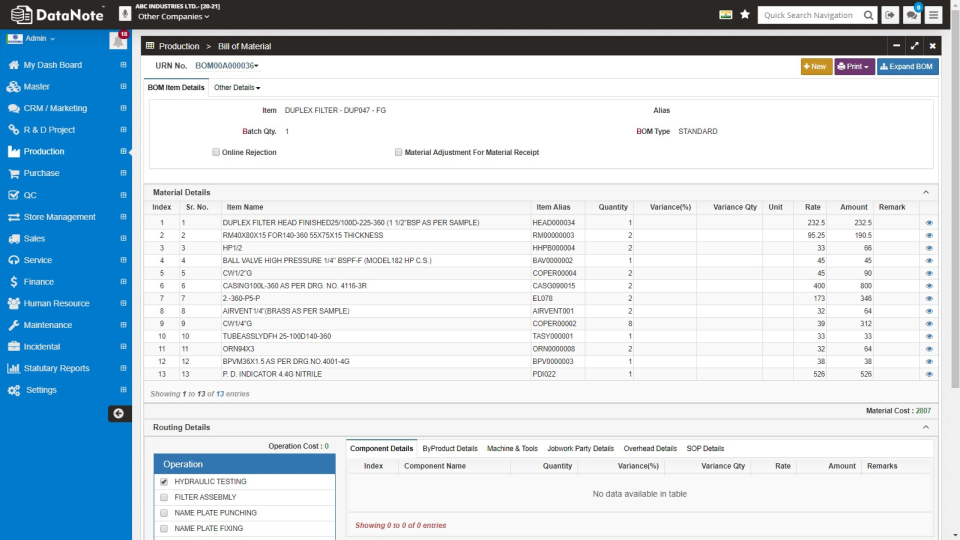The image size is (960, 540).
Task: Click the Quick Search Navigation field
Action: click(x=808, y=15)
